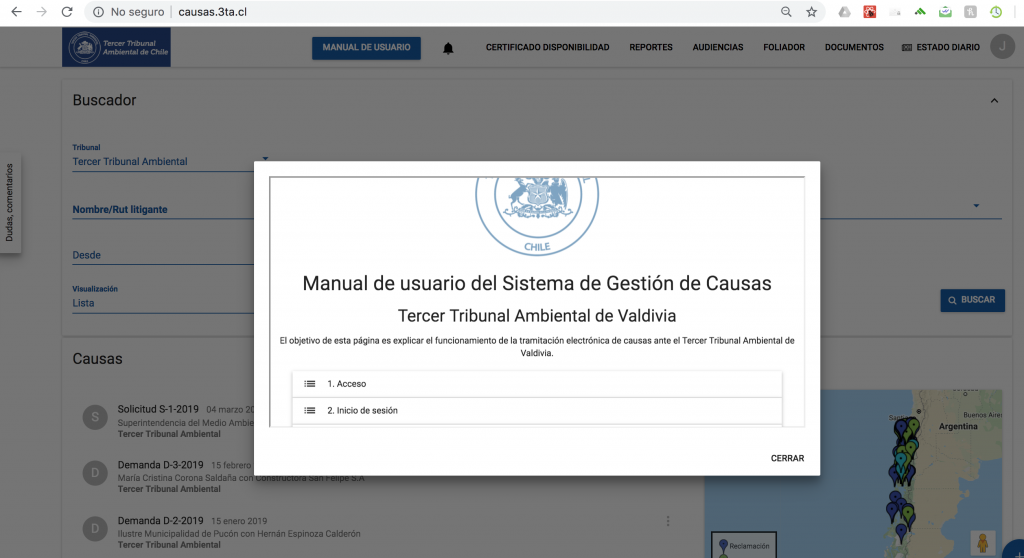Click the Buscar search button
This screenshot has width=1024, height=558.
click(x=972, y=300)
